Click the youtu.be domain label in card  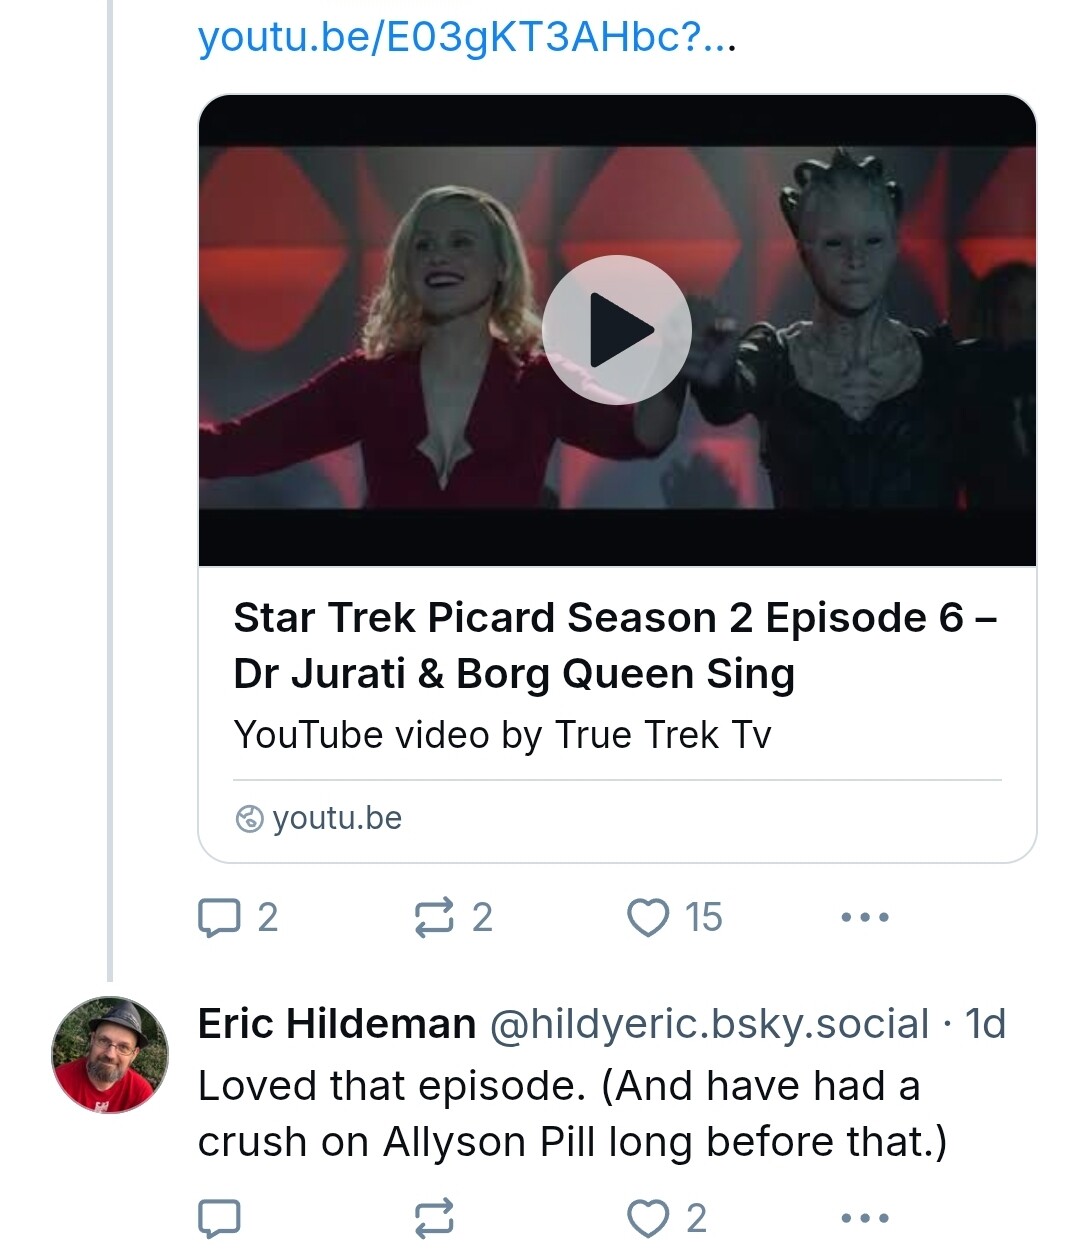point(337,818)
